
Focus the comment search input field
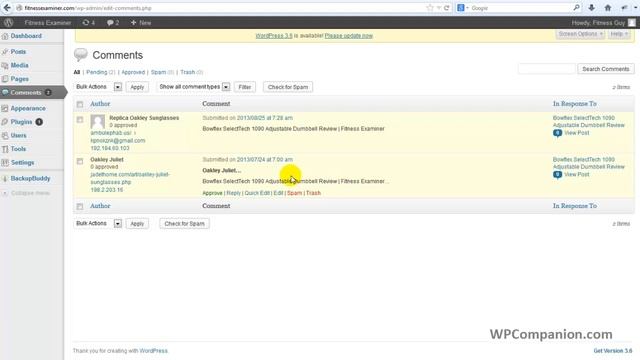pyautogui.click(x=547, y=69)
